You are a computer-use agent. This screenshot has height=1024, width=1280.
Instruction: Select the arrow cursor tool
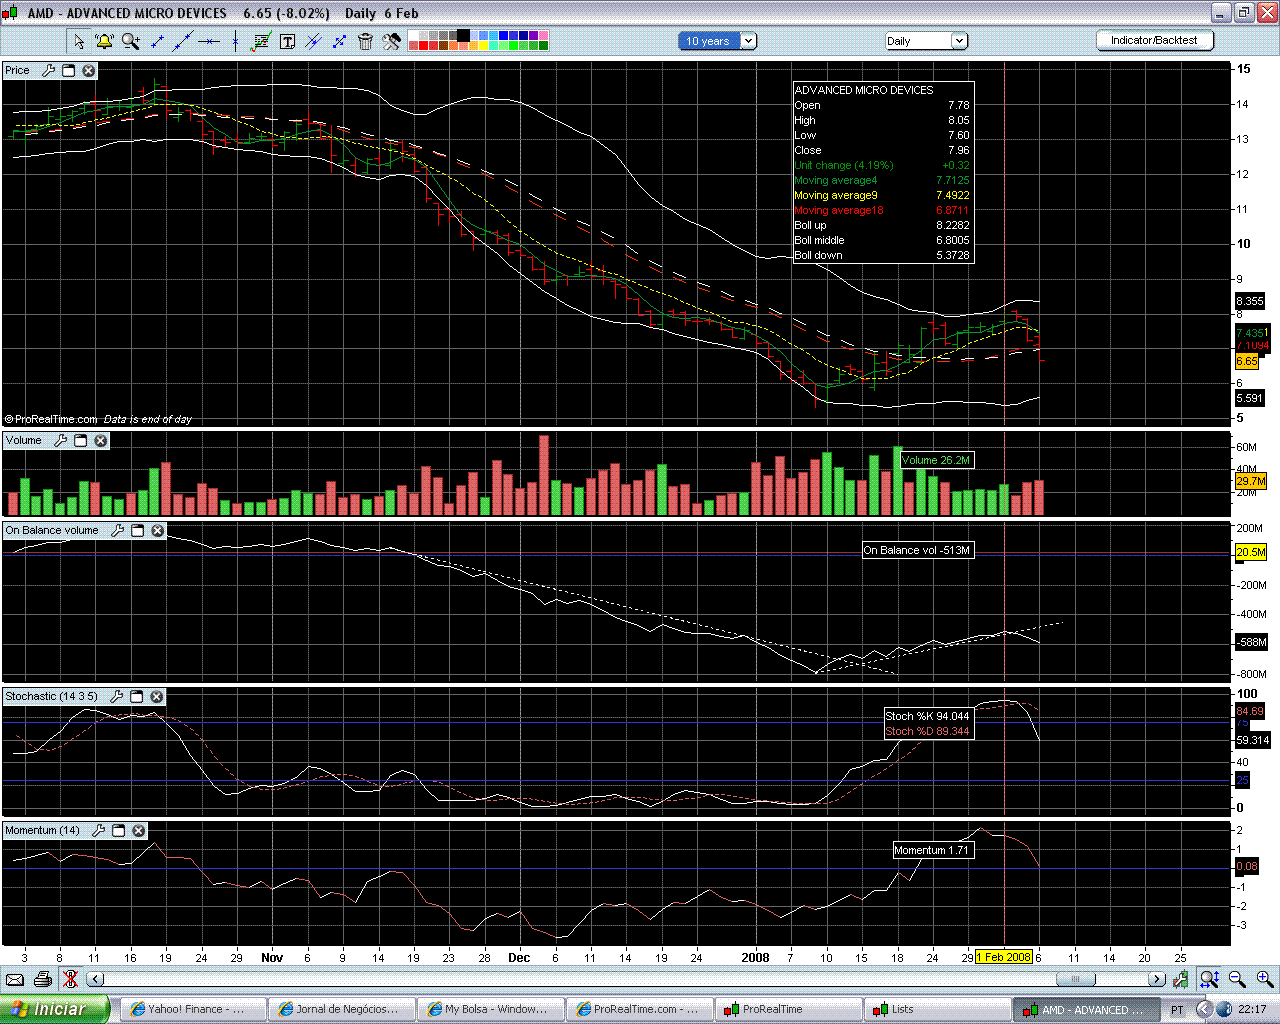pos(79,41)
